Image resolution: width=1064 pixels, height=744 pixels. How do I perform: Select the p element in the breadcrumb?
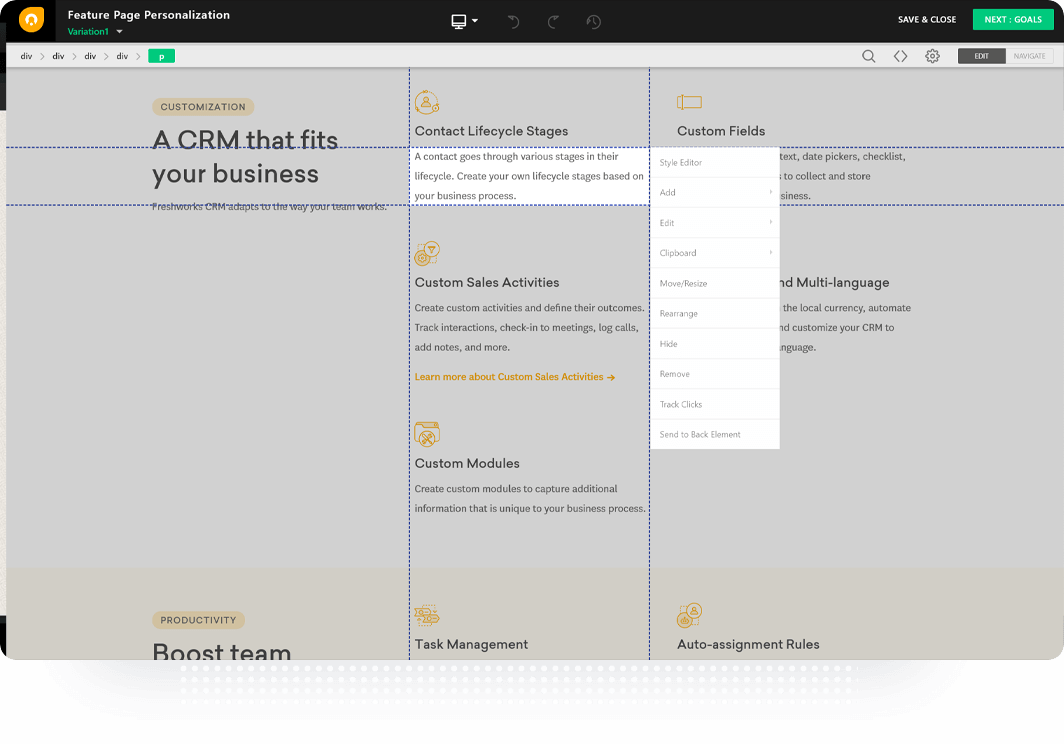pos(161,56)
